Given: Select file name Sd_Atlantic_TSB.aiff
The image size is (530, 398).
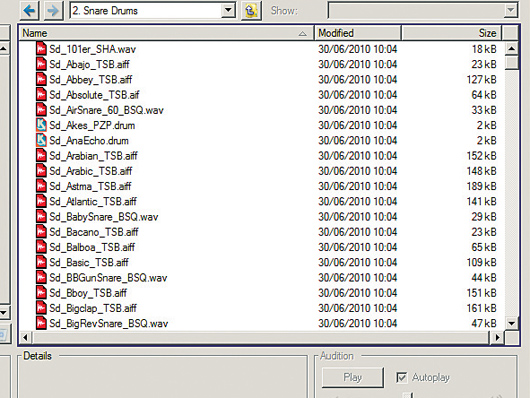Looking at the screenshot, I should (x=93, y=202).
